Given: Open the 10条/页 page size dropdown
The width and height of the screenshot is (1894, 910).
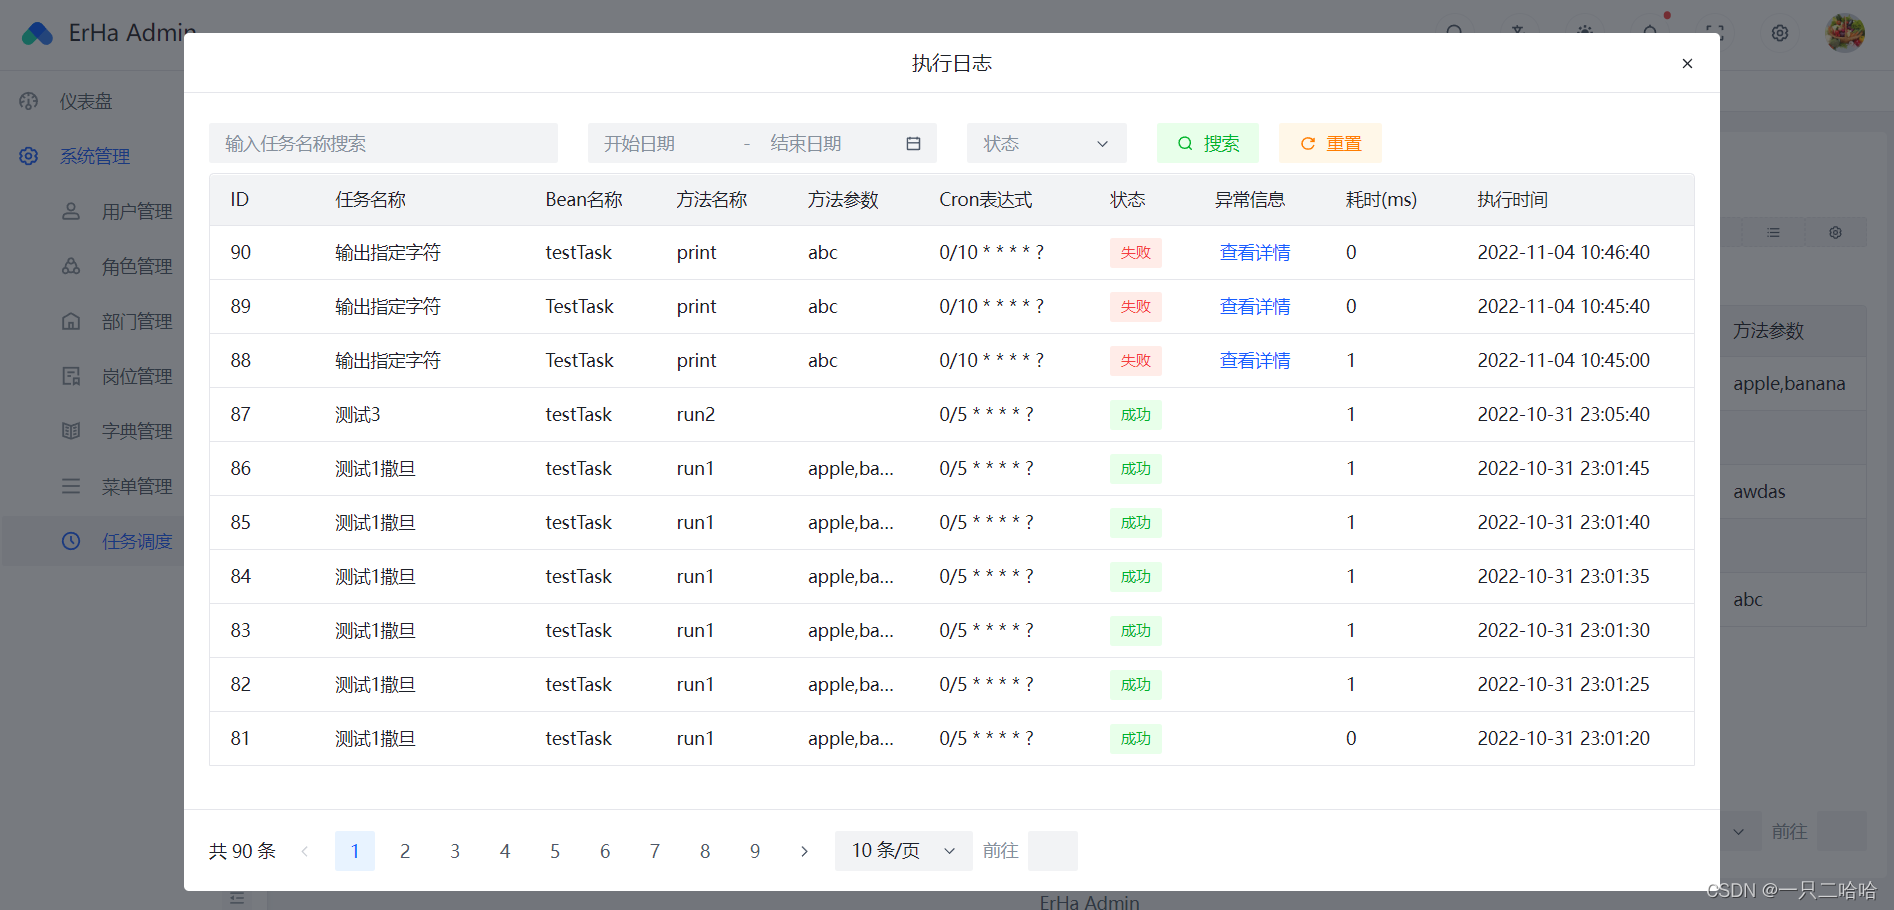Looking at the screenshot, I should (x=901, y=850).
